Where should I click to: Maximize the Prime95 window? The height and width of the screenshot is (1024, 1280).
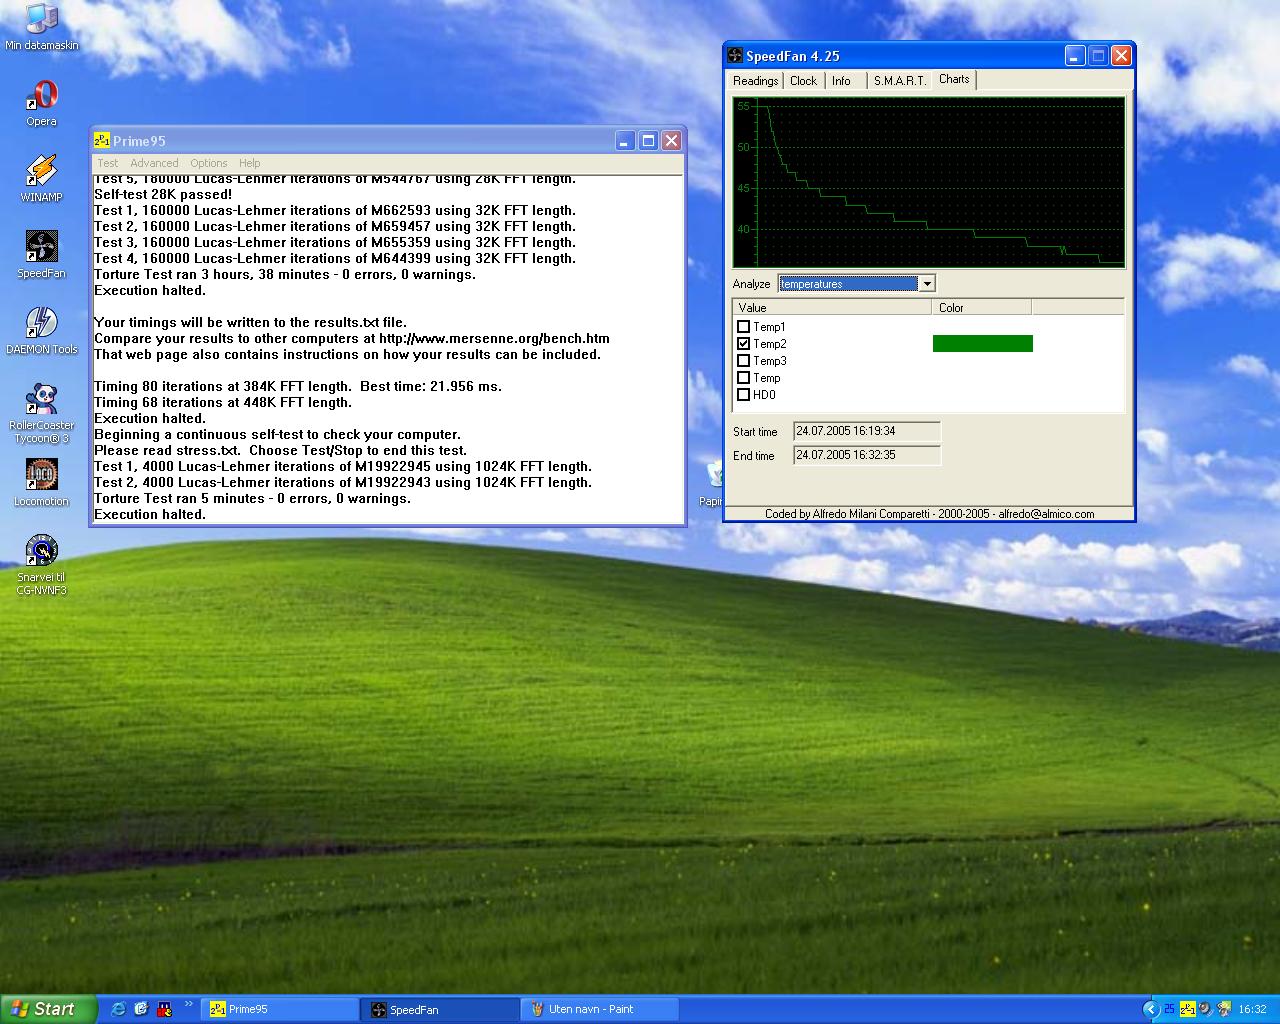[648, 141]
